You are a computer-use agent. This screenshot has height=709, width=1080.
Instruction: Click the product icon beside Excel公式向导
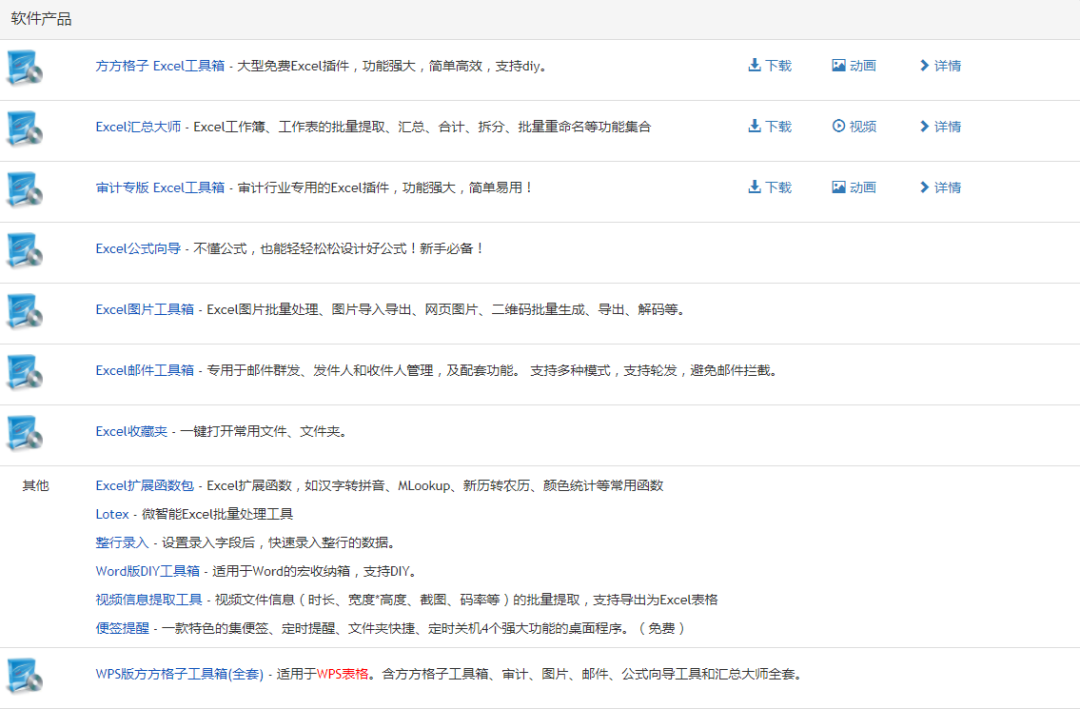pyautogui.click(x=24, y=250)
